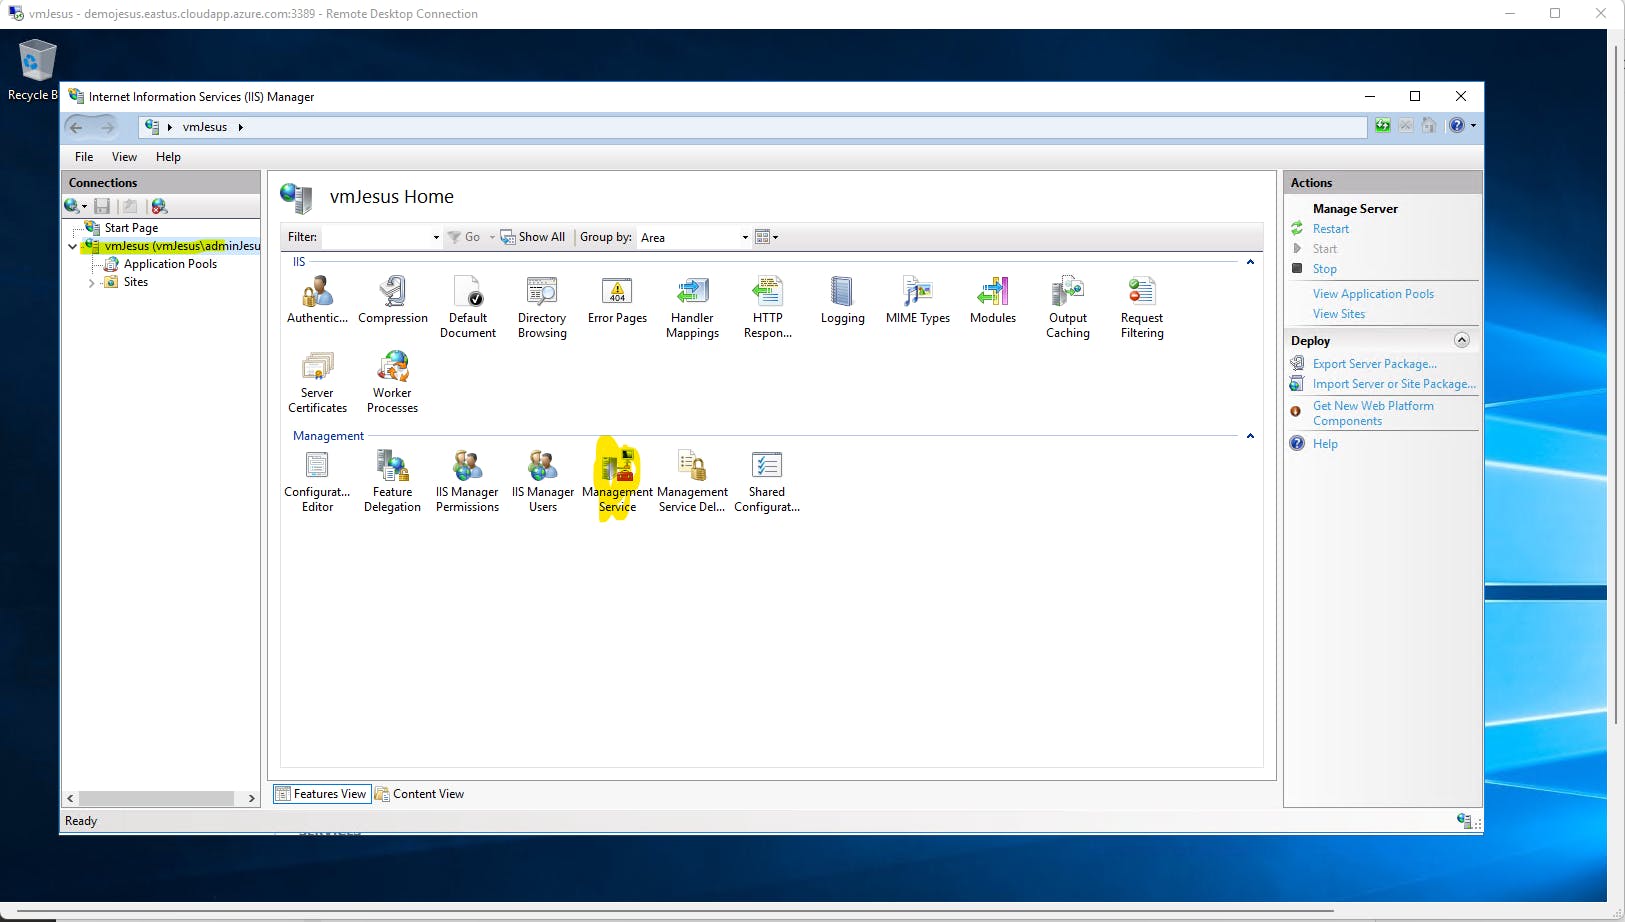The height and width of the screenshot is (922, 1625).
Task: Open Request Filtering feature
Action: click(1142, 307)
